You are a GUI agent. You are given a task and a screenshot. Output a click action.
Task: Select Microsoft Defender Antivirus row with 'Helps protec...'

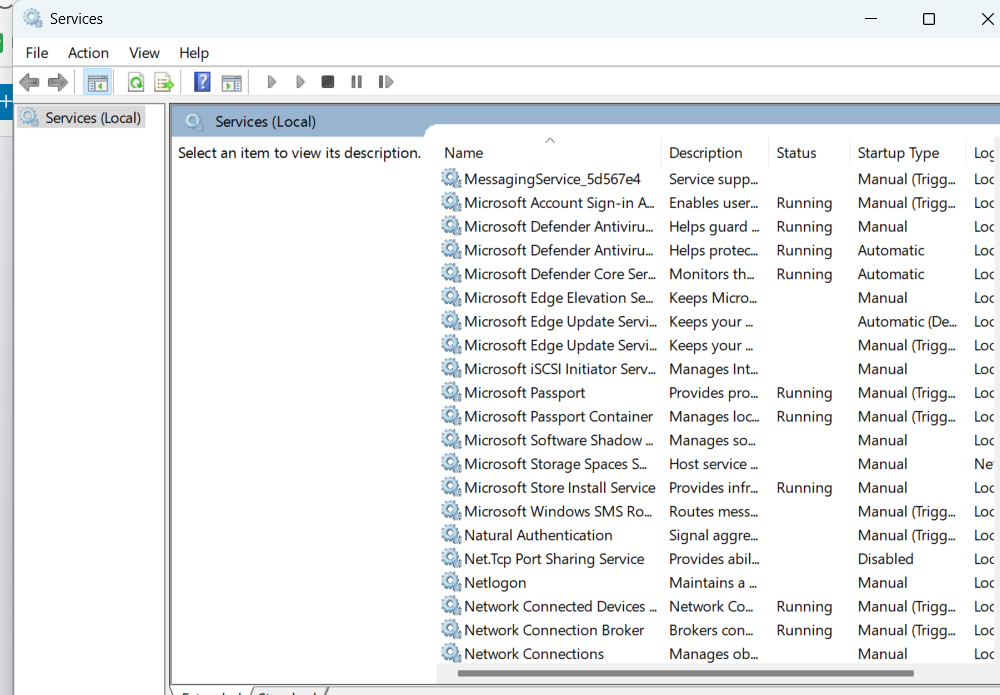(559, 250)
